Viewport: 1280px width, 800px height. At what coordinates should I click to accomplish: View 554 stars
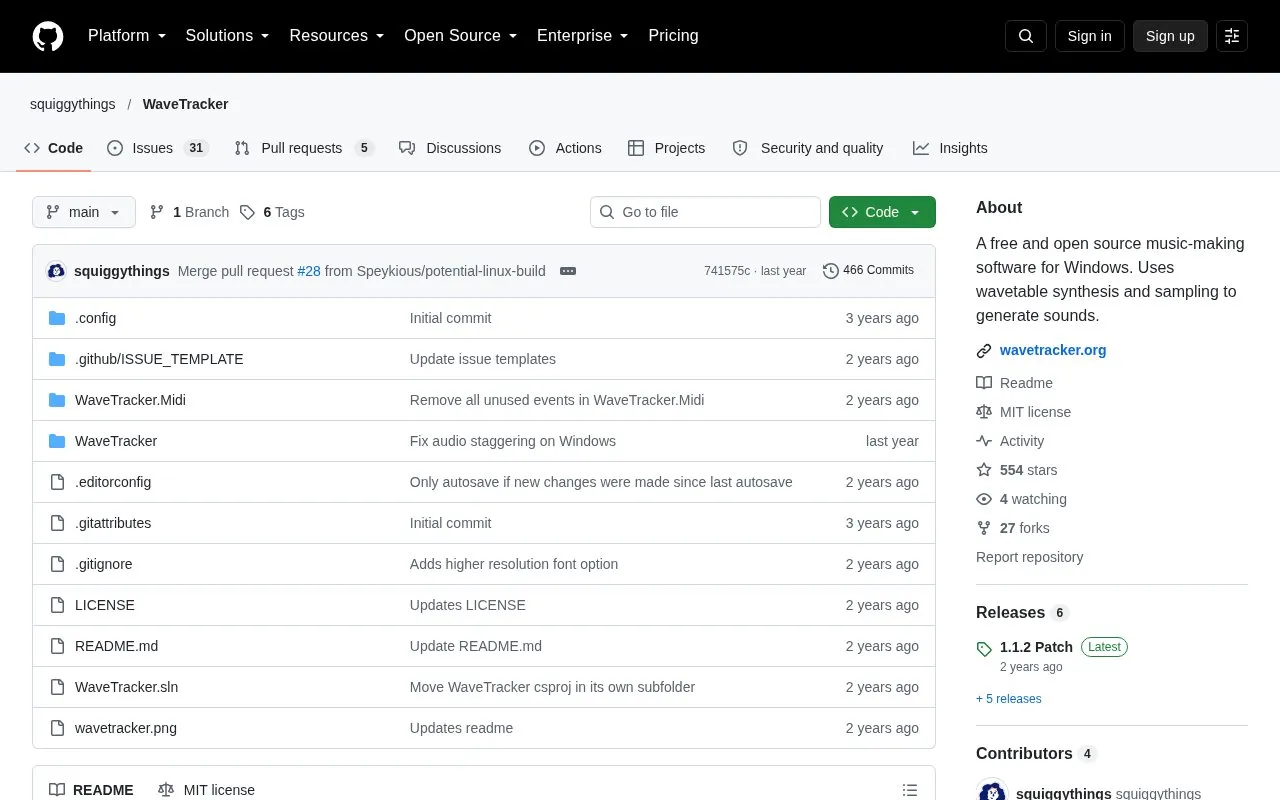click(x=1016, y=470)
